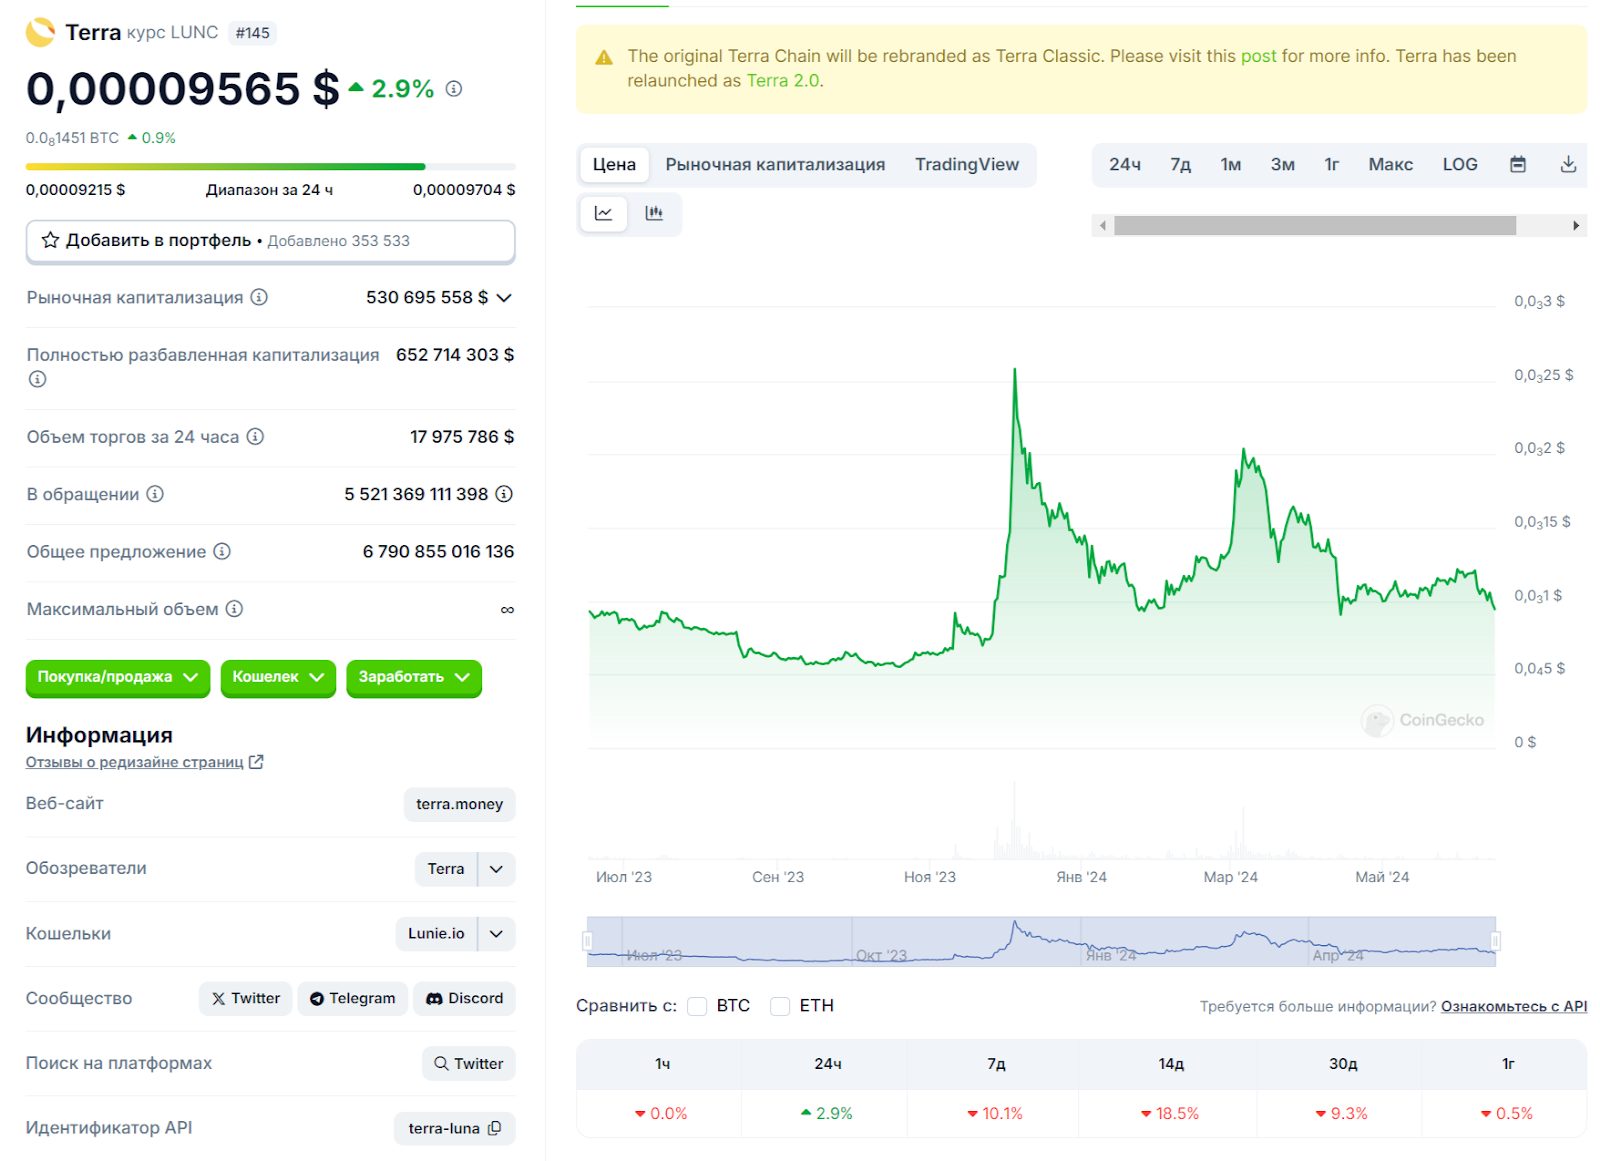
Task: Open info icon after 5 521 369 111 398 value
Action: tap(504, 494)
